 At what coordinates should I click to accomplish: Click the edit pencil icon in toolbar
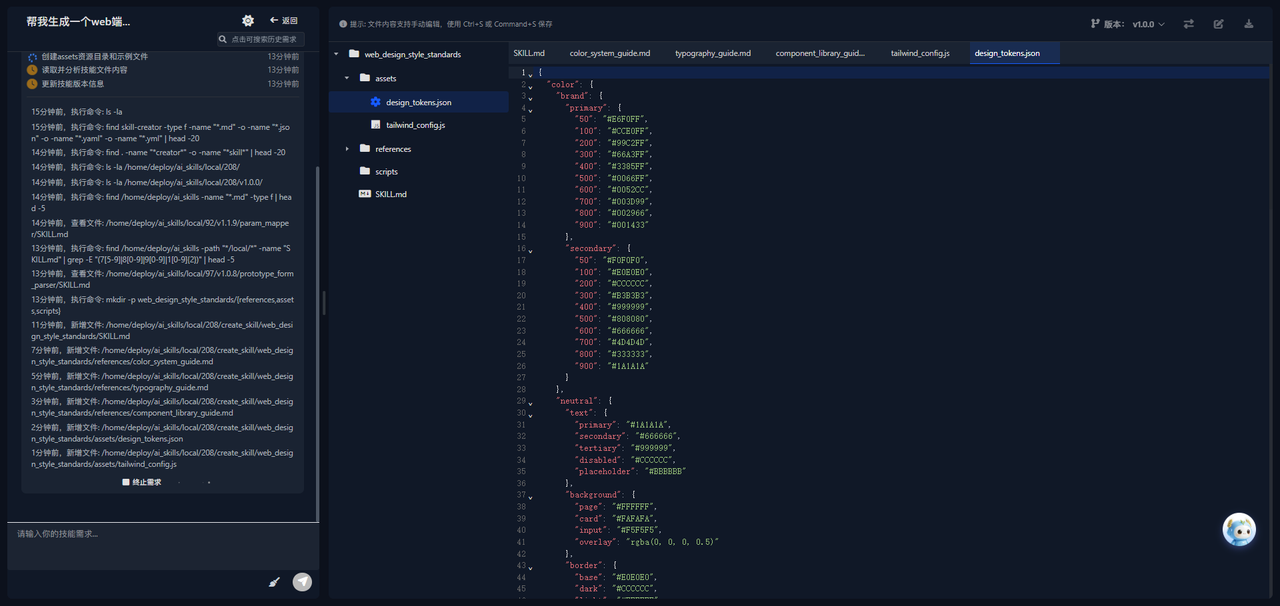point(1219,24)
